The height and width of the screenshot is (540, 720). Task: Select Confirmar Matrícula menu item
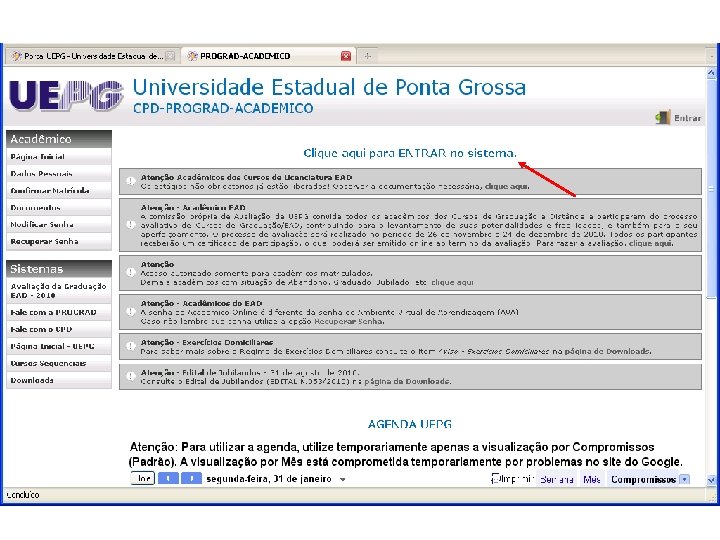click(x=59, y=191)
